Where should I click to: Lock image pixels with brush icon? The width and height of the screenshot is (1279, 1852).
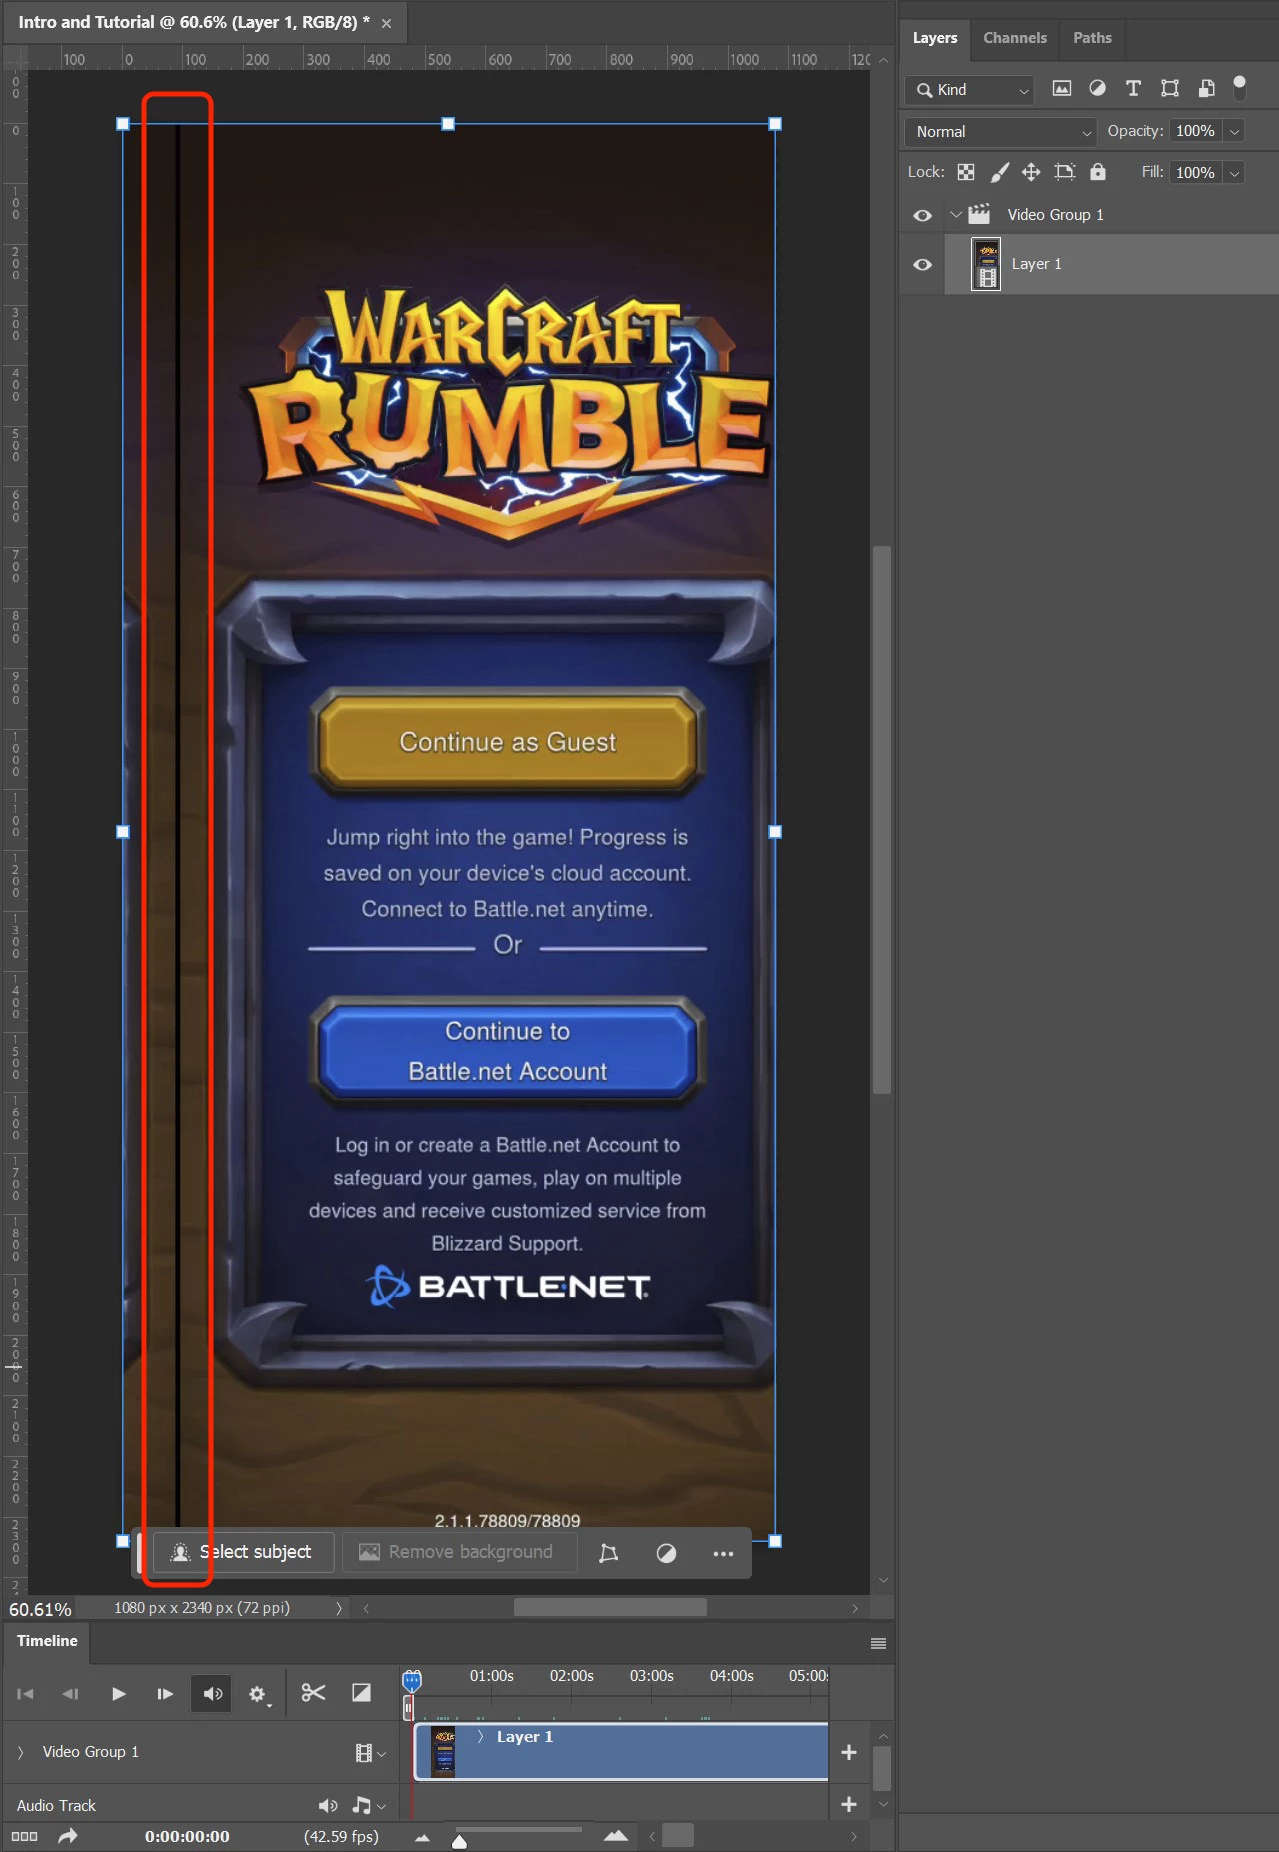(999, 172)
